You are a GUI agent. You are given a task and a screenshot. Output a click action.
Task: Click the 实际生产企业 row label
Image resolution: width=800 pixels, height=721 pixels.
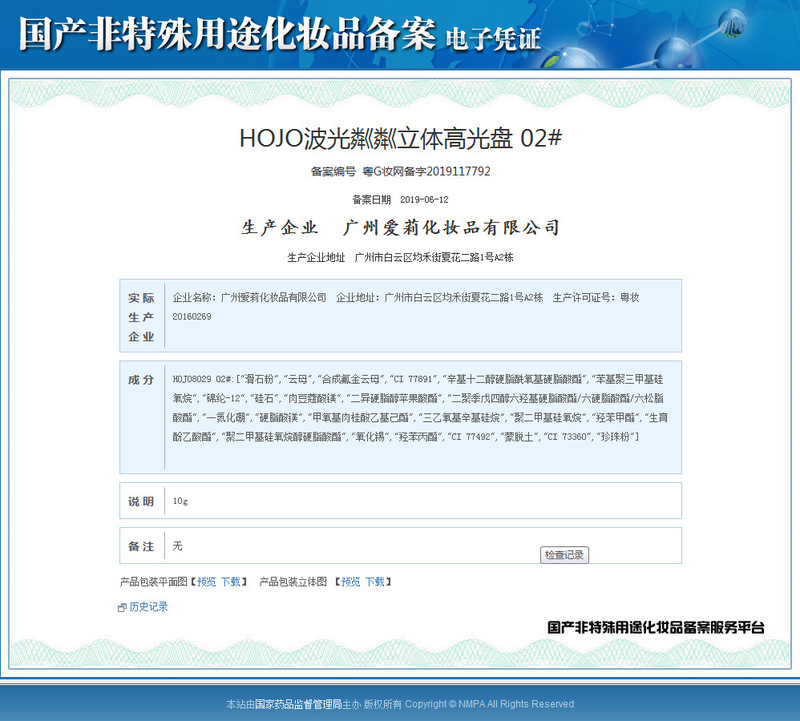(141, 317)
